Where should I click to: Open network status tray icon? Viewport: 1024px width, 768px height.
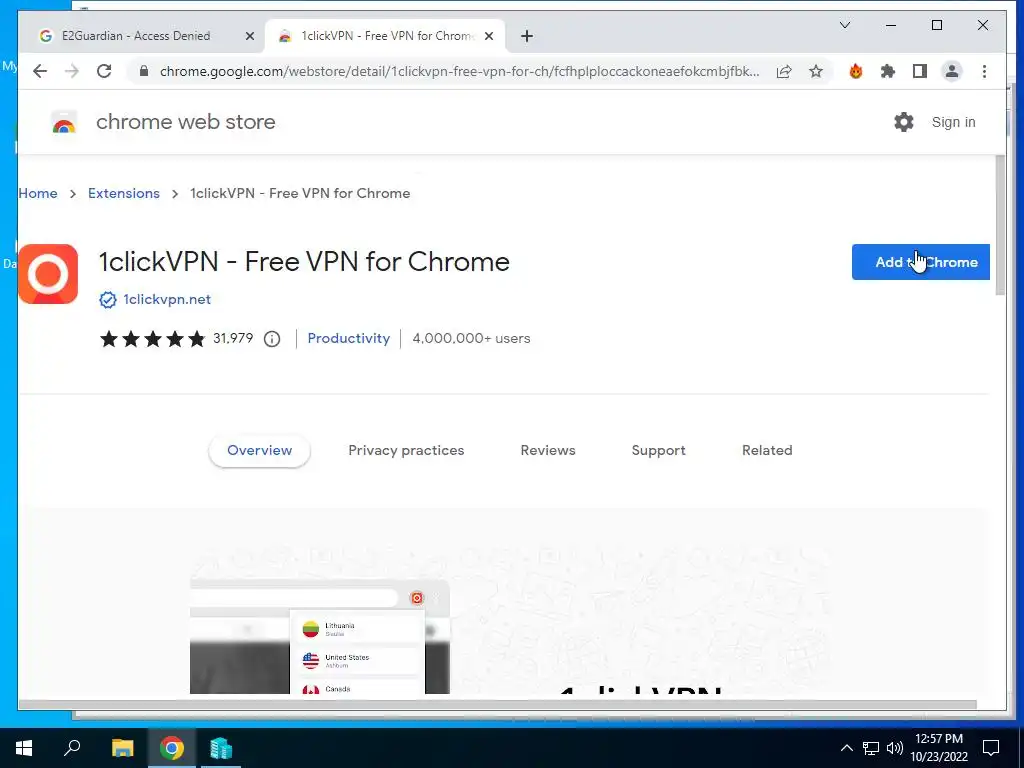(x=871, y=748)
